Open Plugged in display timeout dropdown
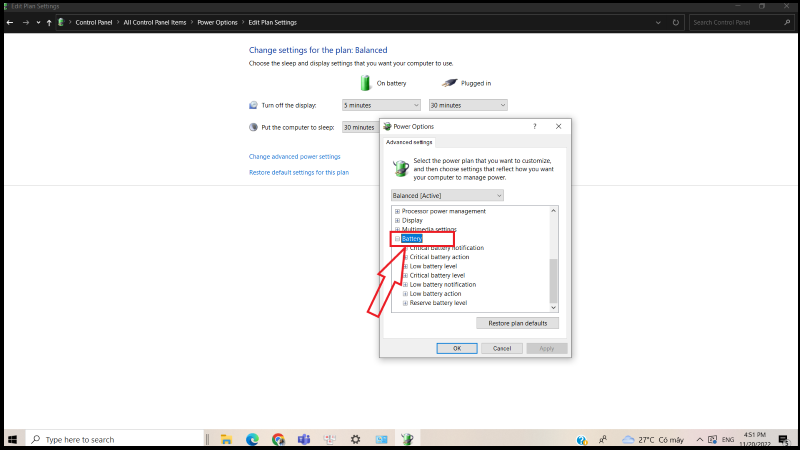The width and height of the screenshot is (800, 450). pos(468,105)
